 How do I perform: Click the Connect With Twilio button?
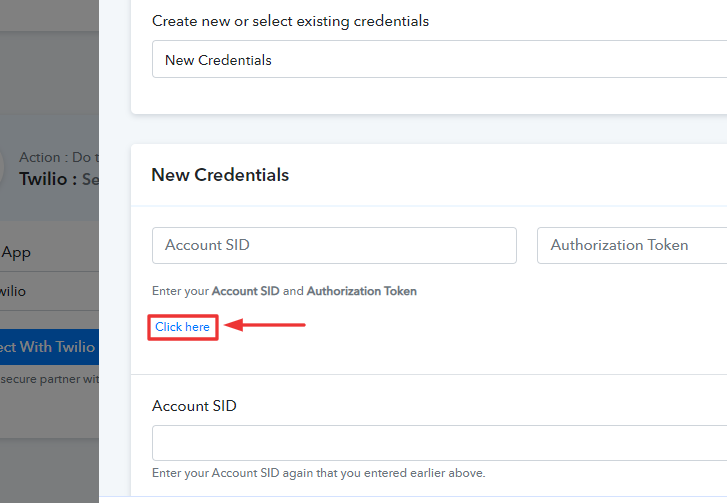[x=49, y=347]
